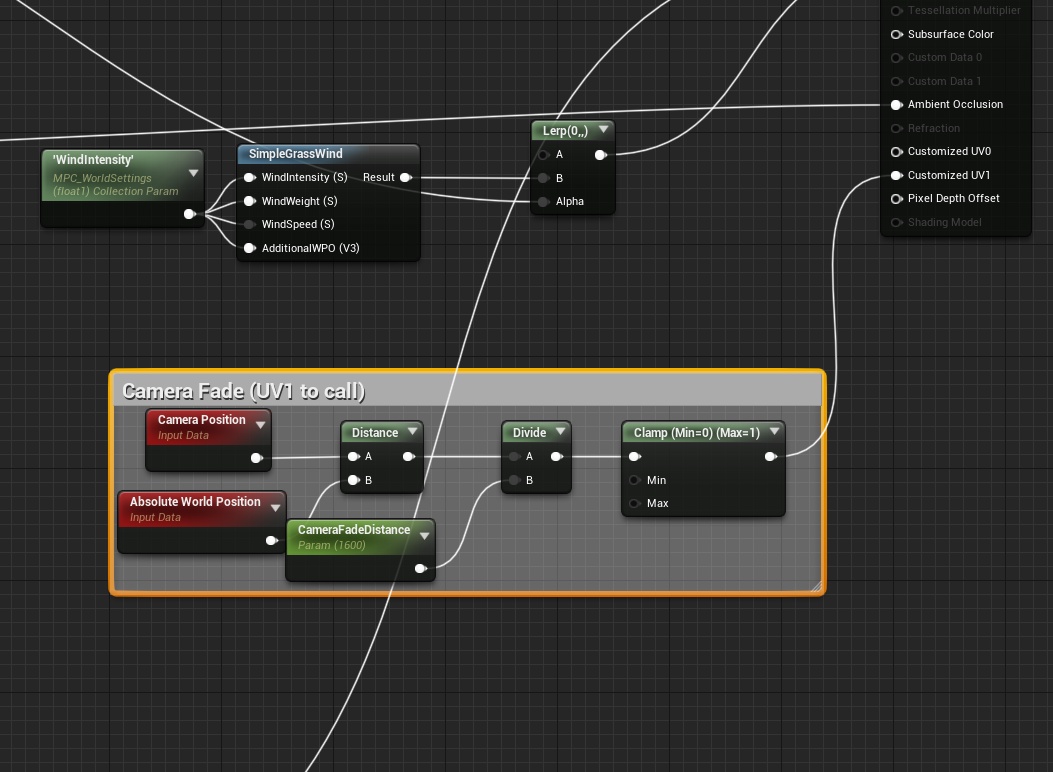Select the Pixel Depth Offset input pin

[897, 198]
